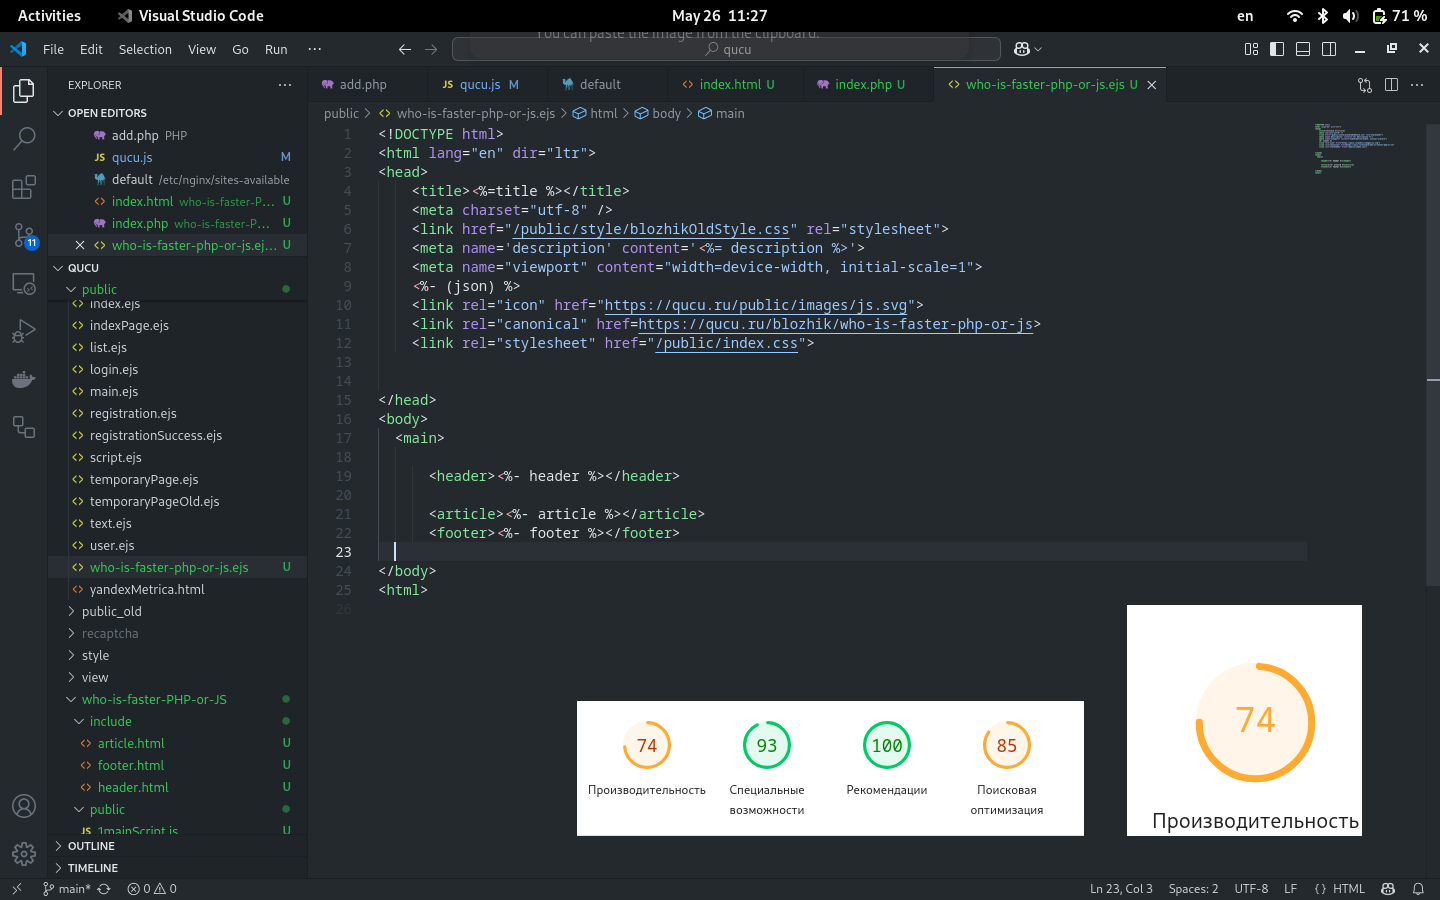Open Copilot status icon in status bar
Image resolution: width=1440 pixels, height=900 pixels.
click(x=1388, y=889)
